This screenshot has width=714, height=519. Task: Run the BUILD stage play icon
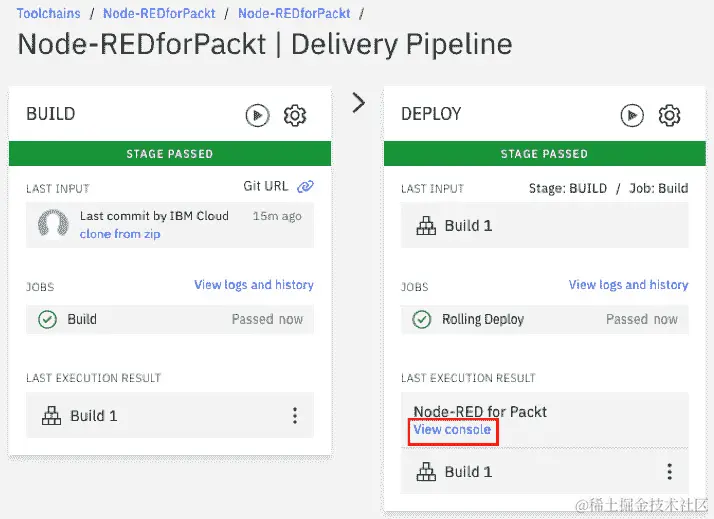257,116
